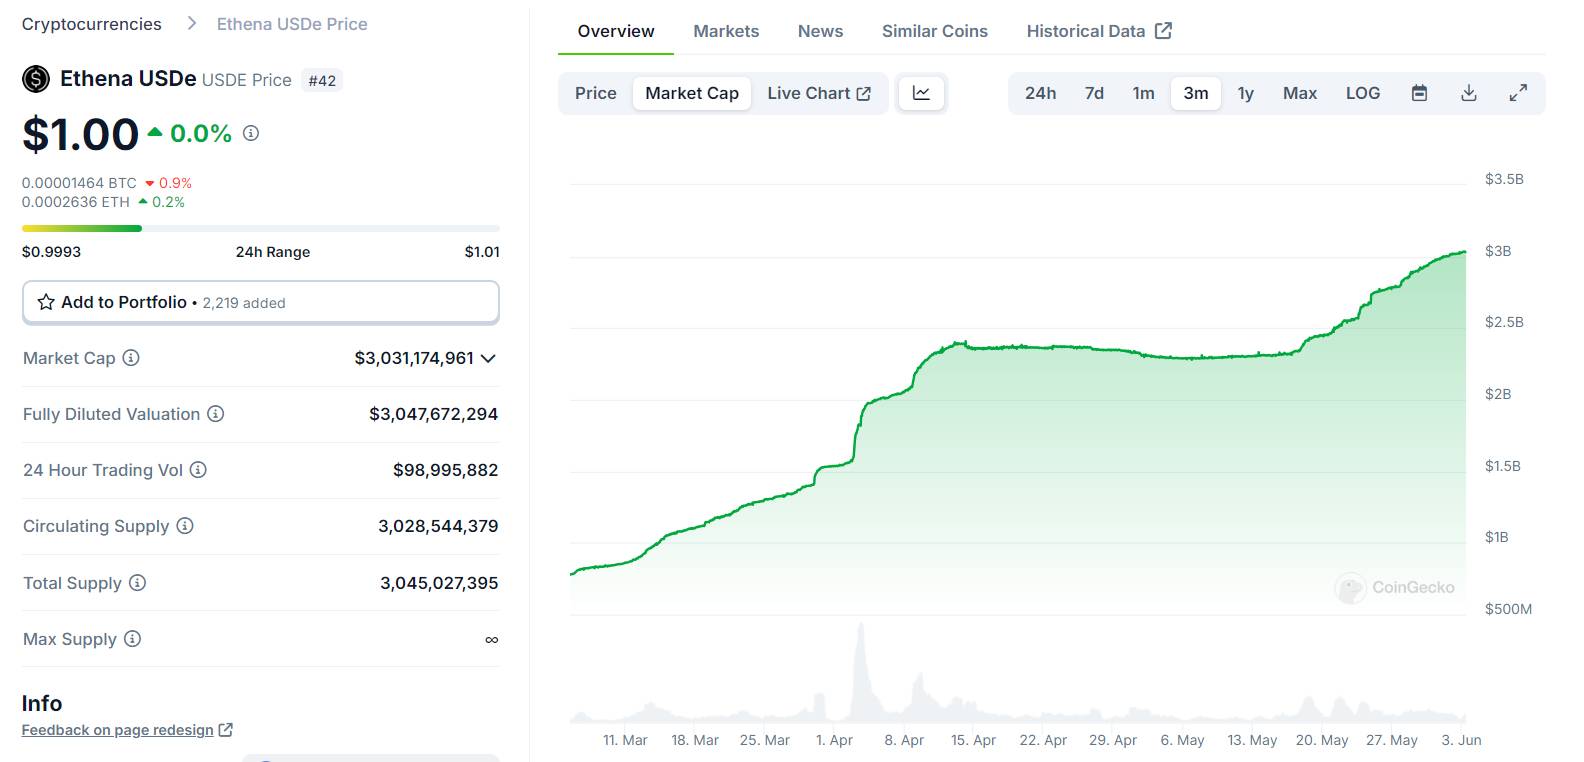Show Total Supply info icon
The image size is (1584, 762).
[138, 583]
